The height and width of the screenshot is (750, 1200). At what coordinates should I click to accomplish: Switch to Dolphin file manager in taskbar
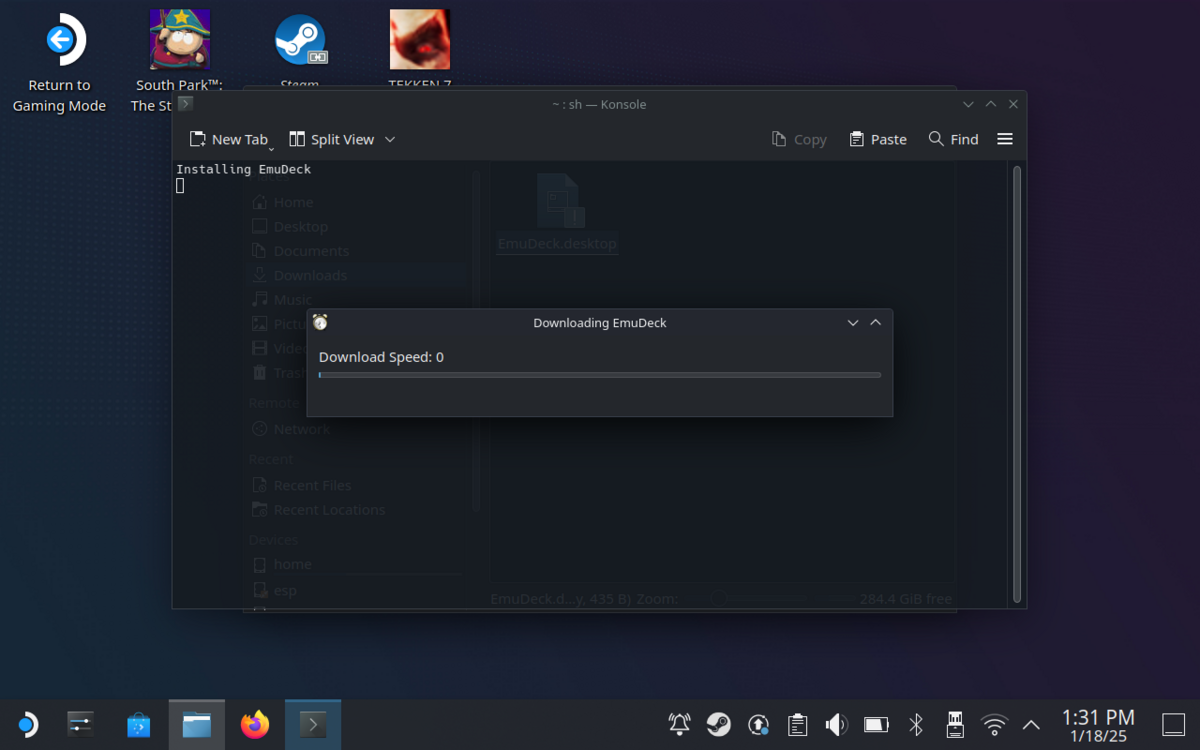pyautogui.click(x=197, y=724)
